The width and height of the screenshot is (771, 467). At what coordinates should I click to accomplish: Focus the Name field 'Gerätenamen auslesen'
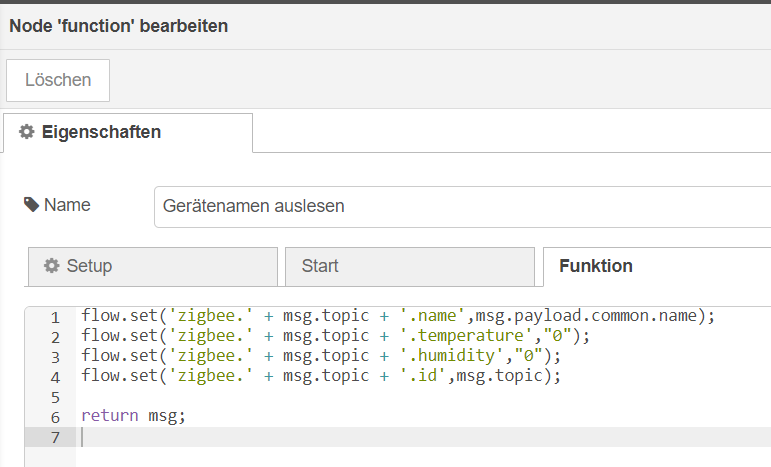(462, 207)
